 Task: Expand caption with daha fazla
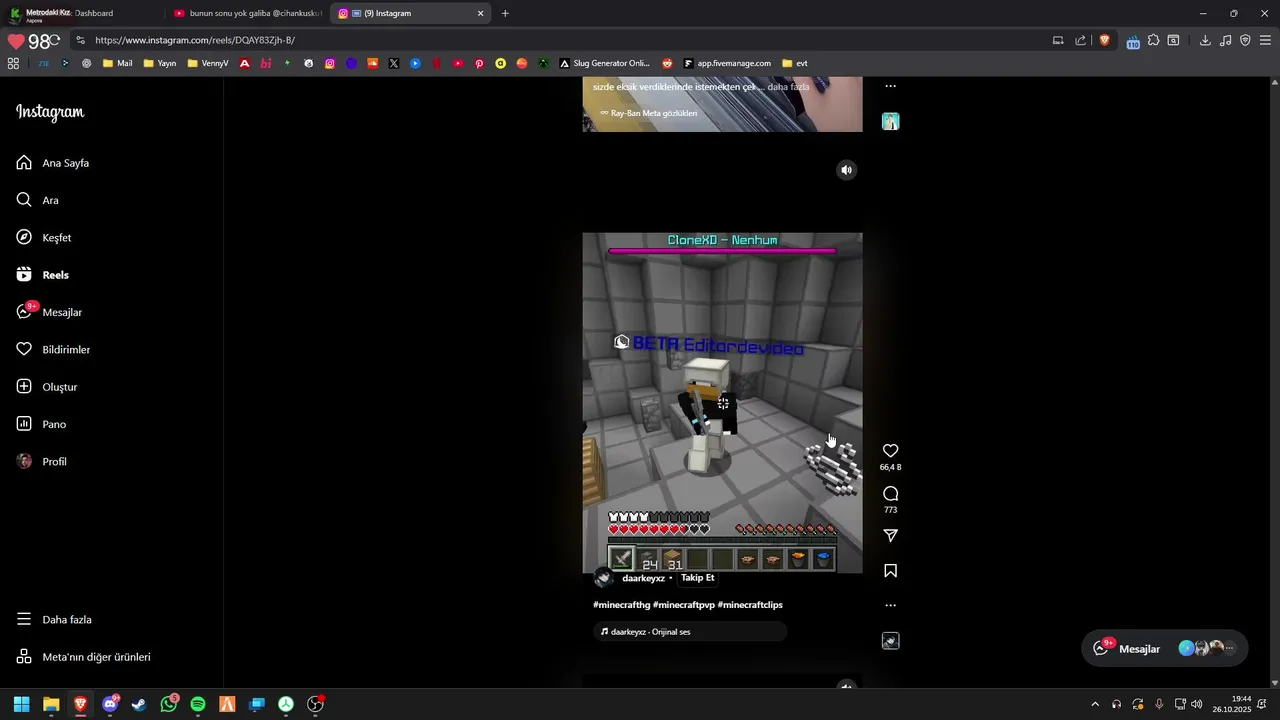click(788, 87)
